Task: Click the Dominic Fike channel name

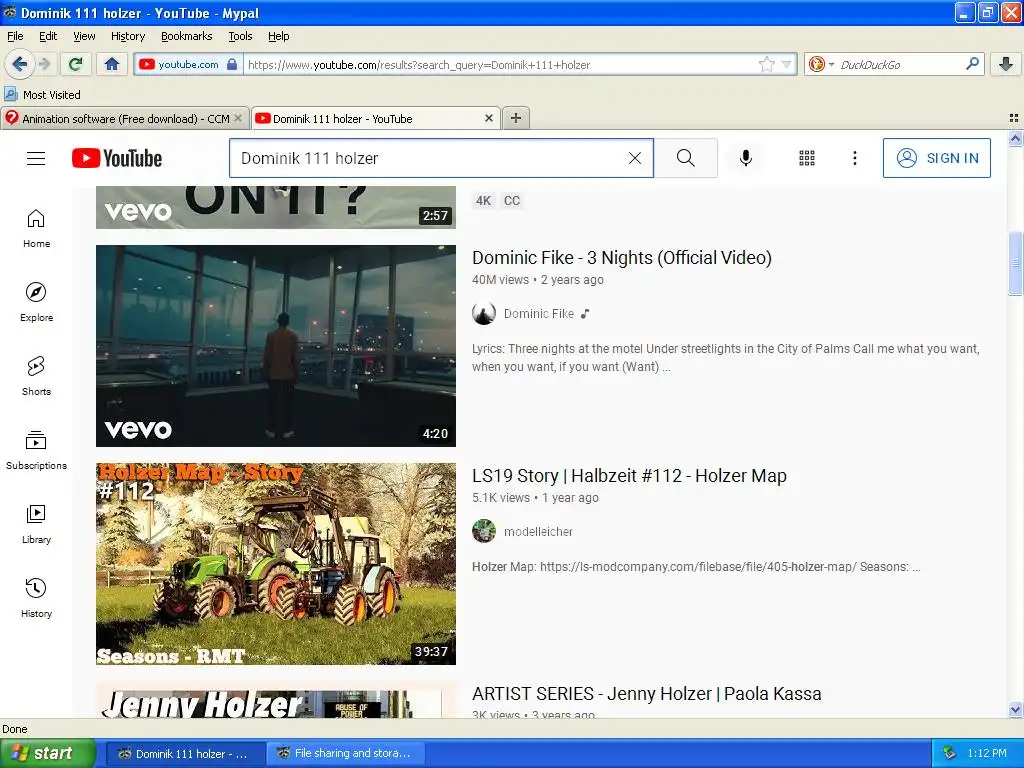Action: click(x=539, y=314)
